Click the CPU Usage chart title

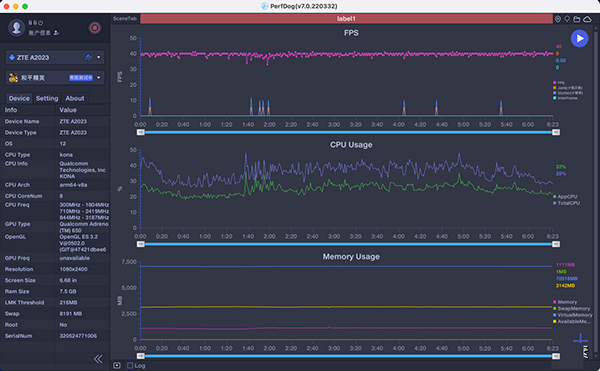[x=351, y=145]
